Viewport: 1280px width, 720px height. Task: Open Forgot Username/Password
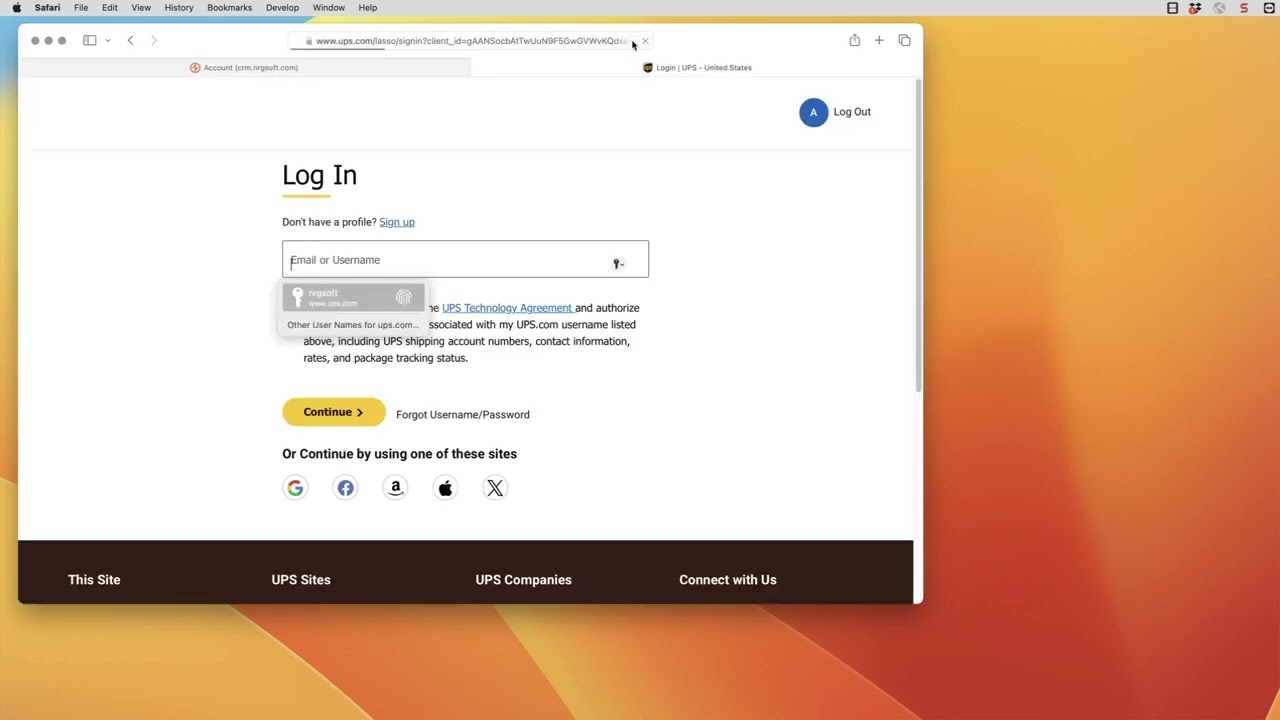[x=462, y=415]
